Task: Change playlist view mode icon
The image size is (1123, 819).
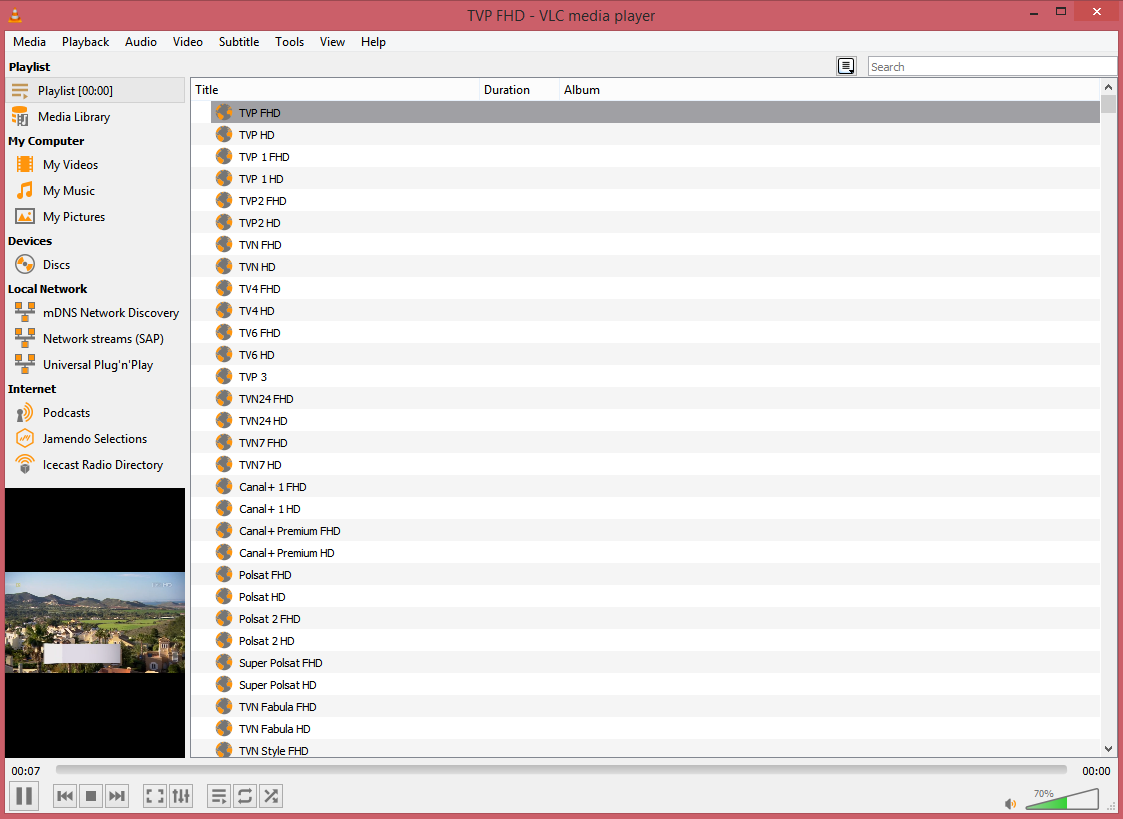Action: tap(846, 67)
